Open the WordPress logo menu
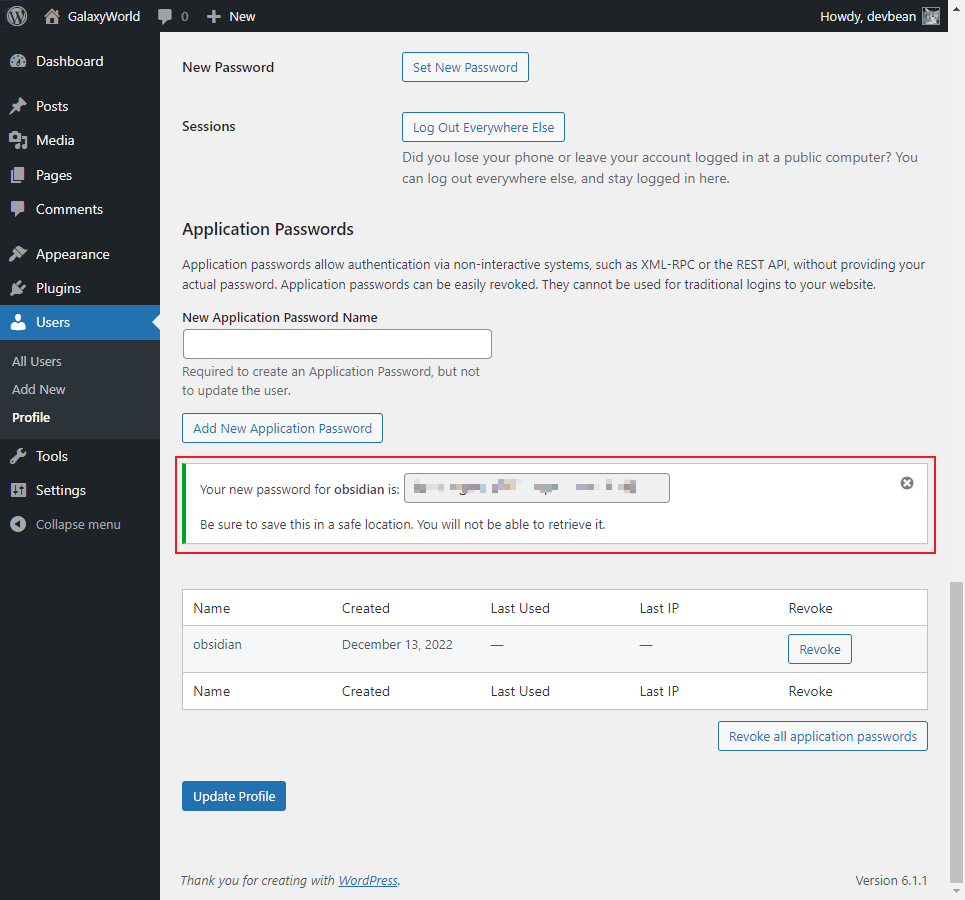This screenshot has height=900, width=965. tap(17, 16)
